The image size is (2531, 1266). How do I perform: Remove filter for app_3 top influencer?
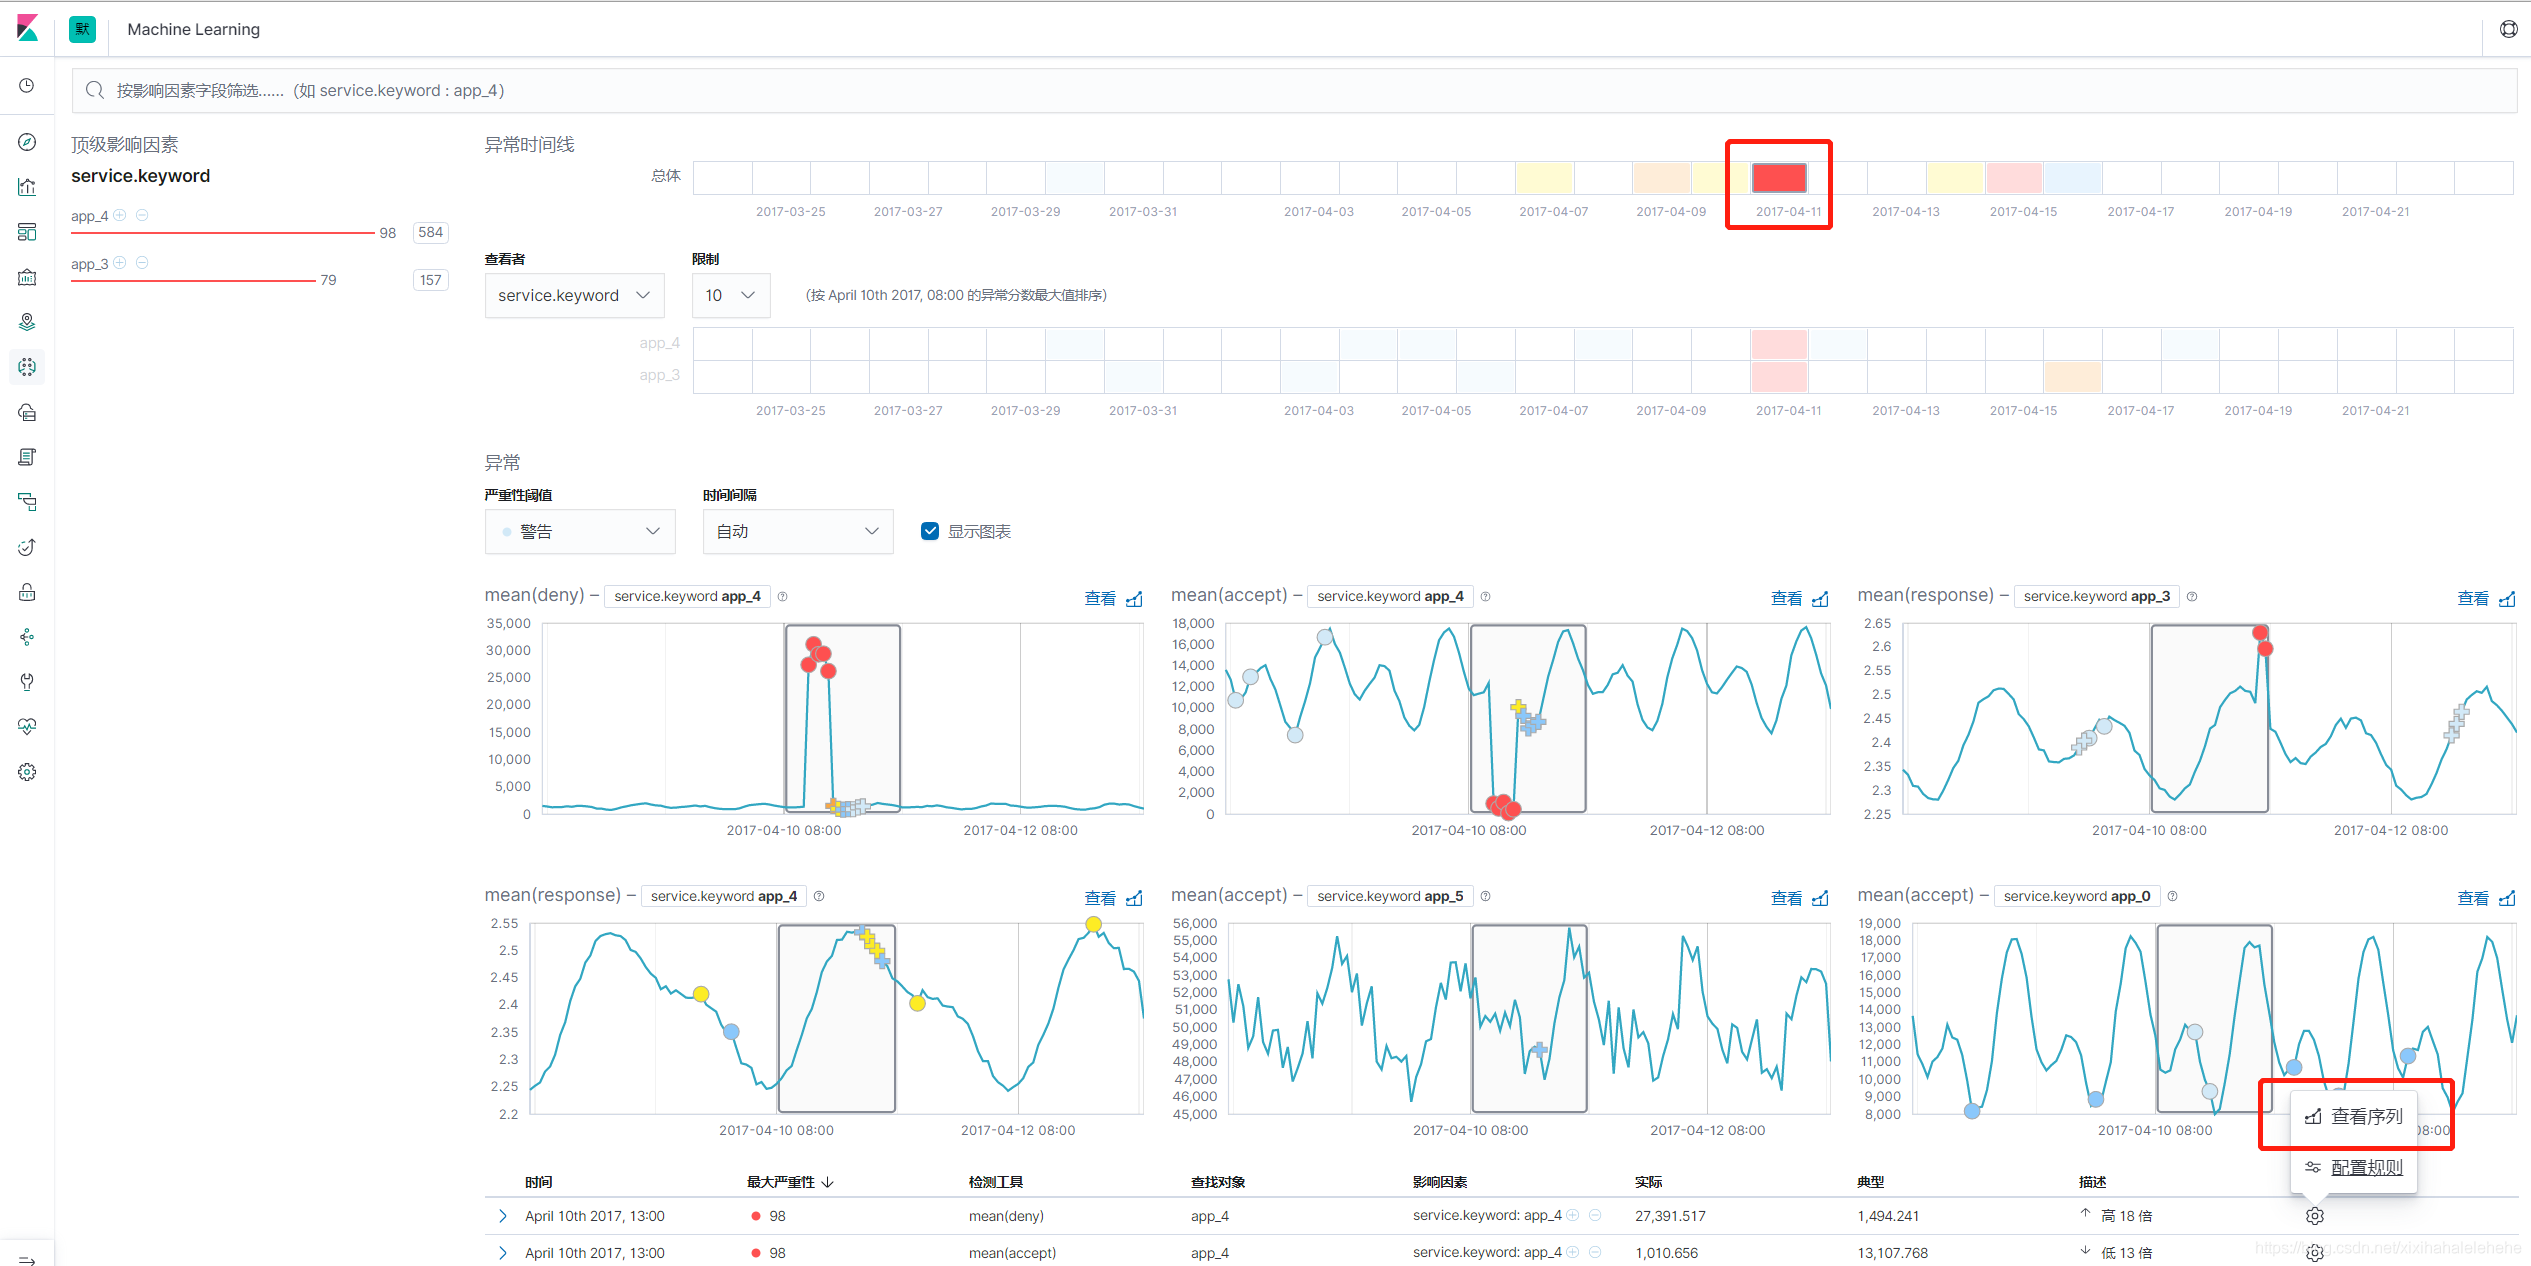[x=142, y=262]
